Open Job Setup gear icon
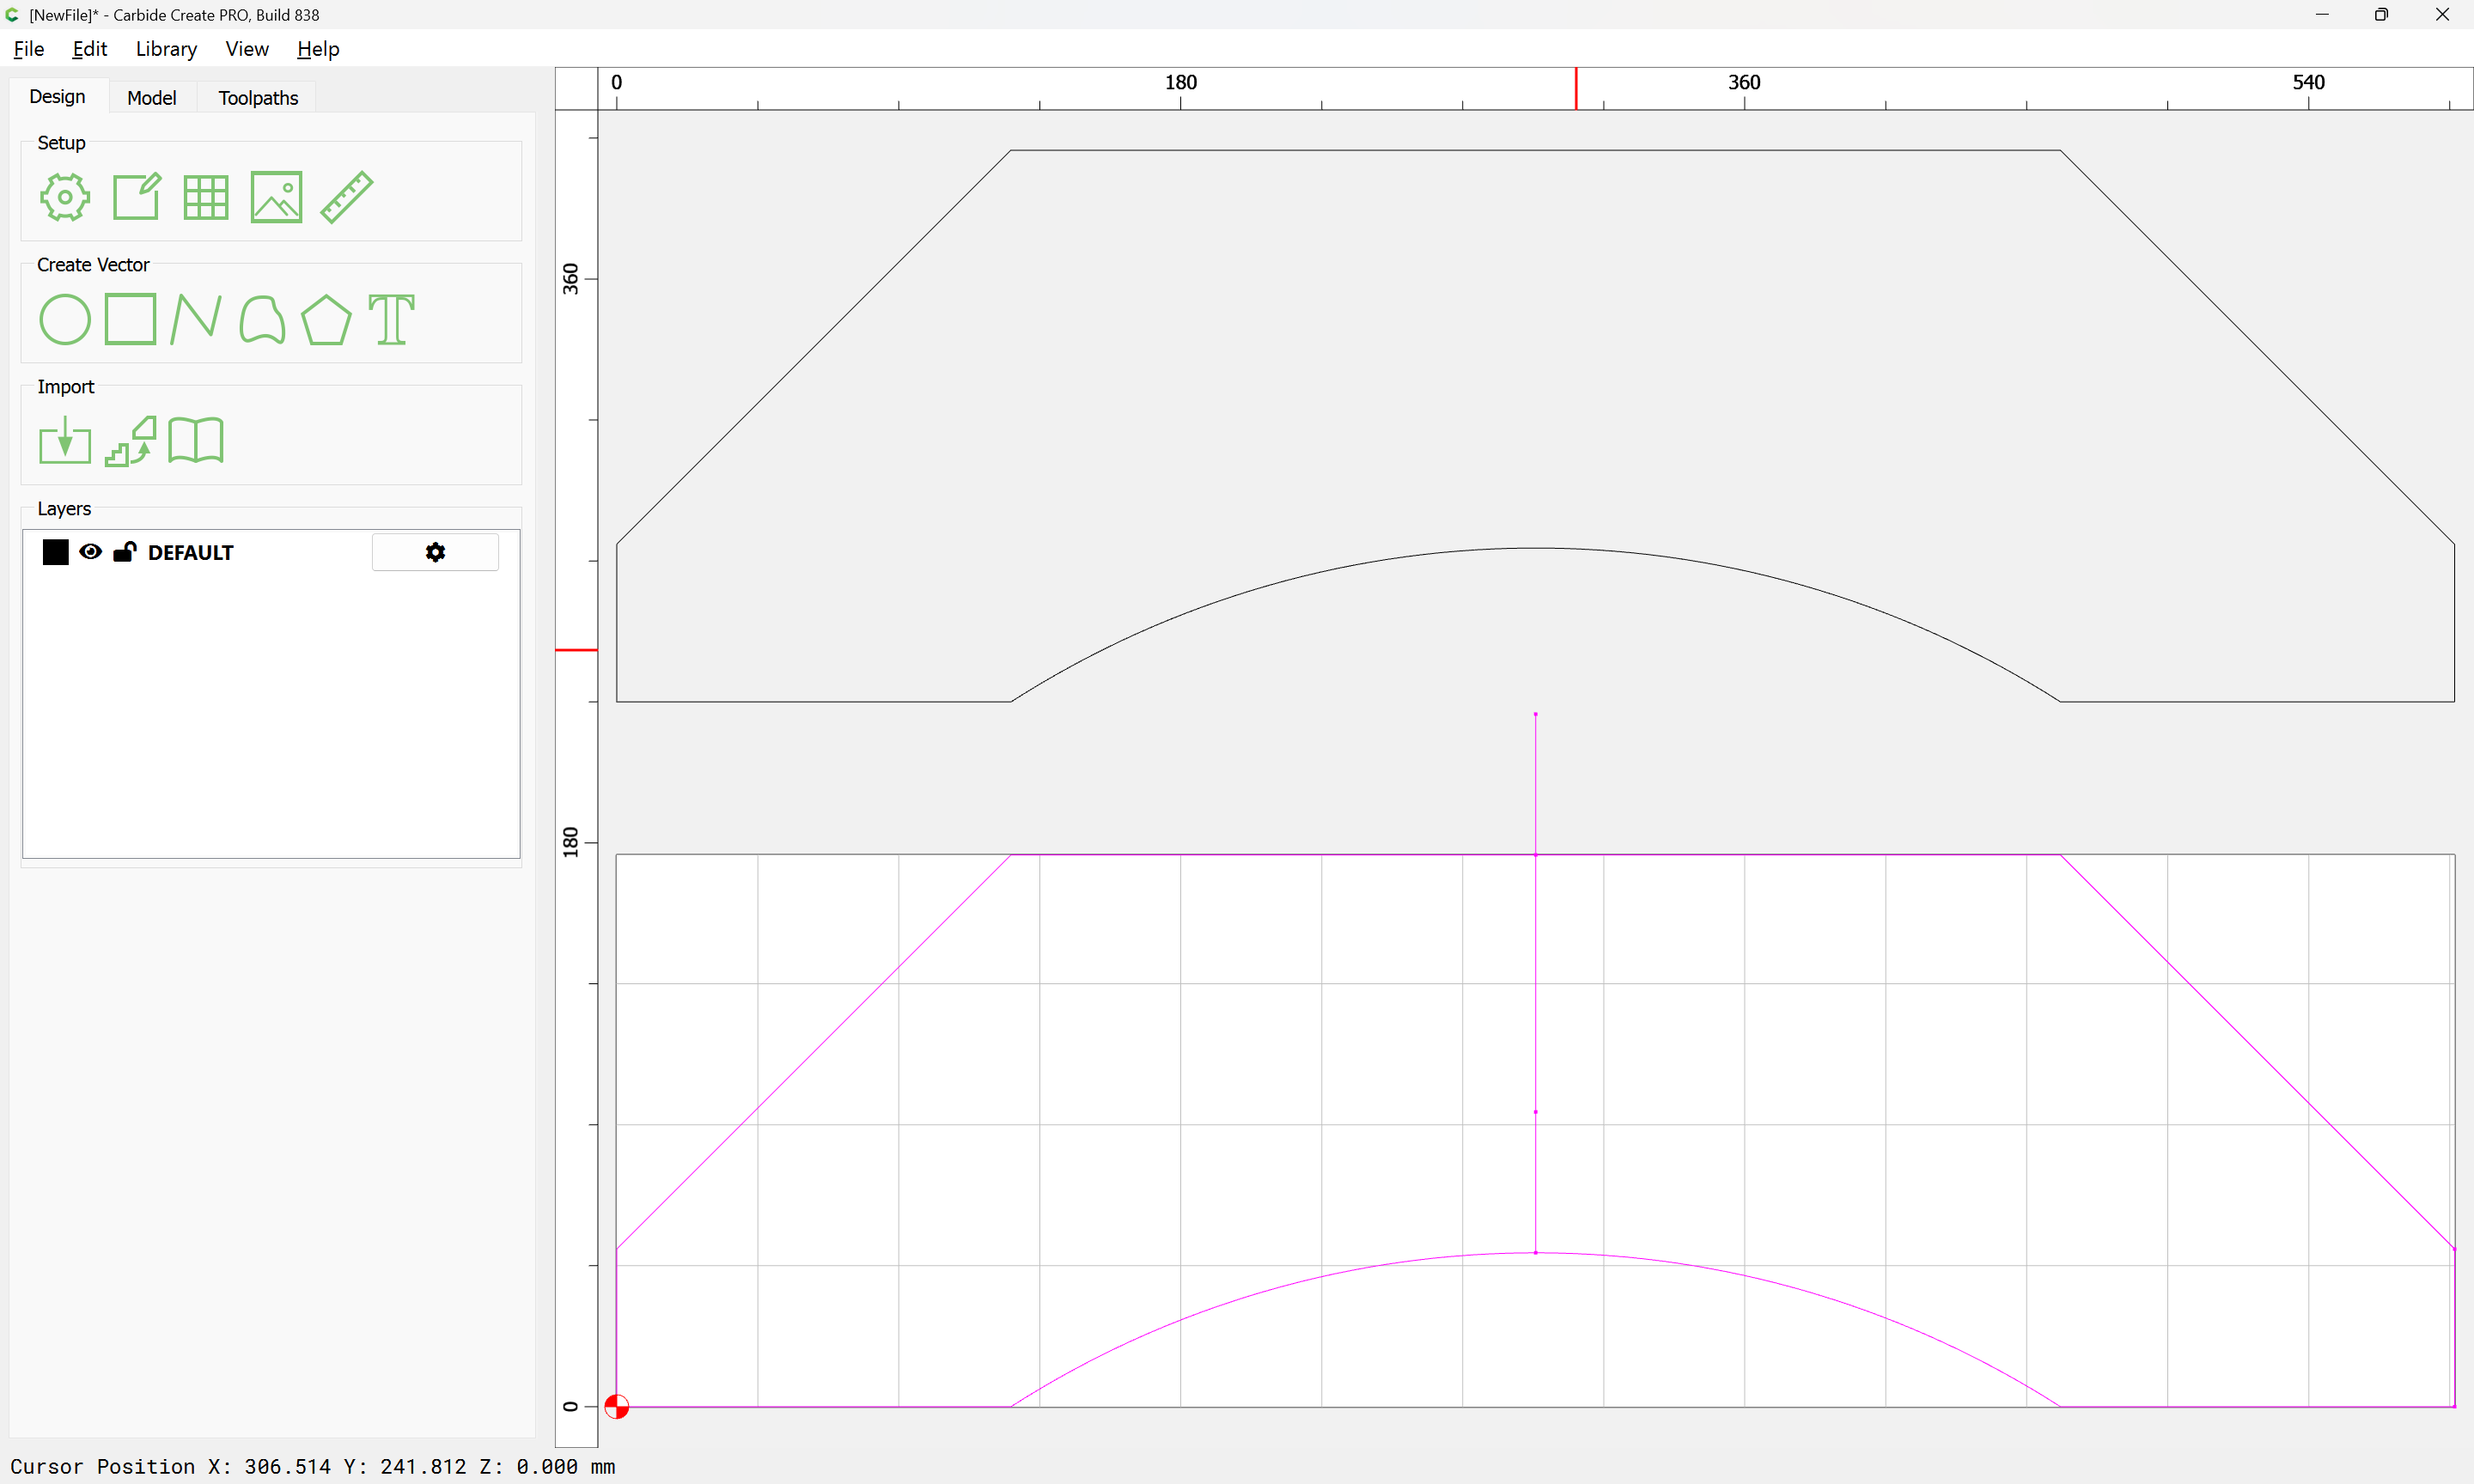 (x=65, y=197)
